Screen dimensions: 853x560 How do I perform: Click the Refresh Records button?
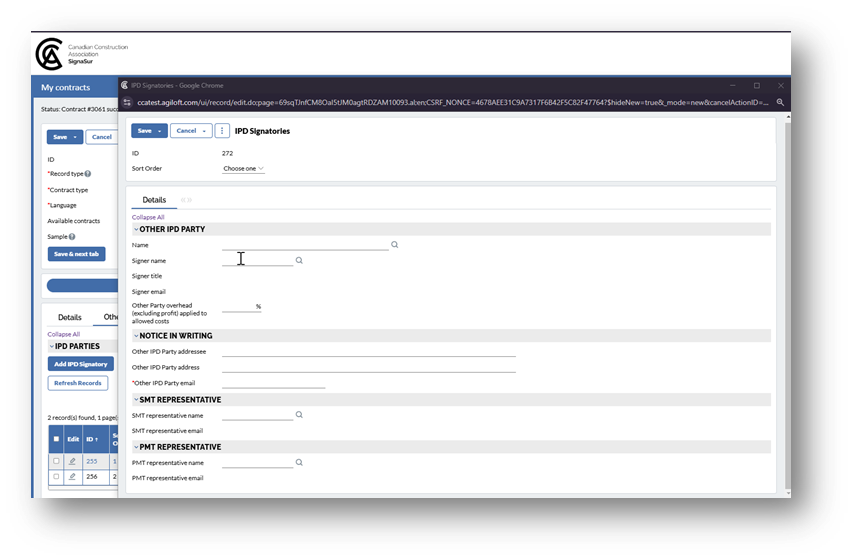click(x=77, y=383)
